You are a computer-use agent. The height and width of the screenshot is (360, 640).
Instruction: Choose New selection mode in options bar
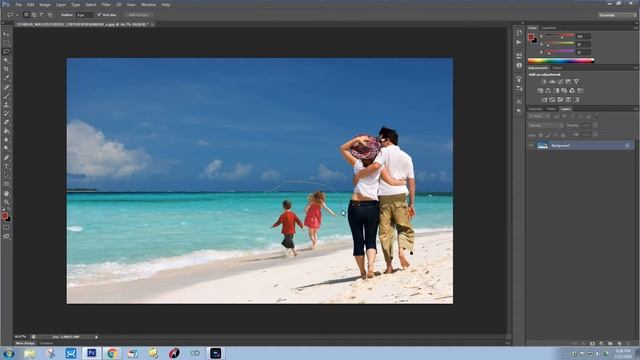(26, 15)
